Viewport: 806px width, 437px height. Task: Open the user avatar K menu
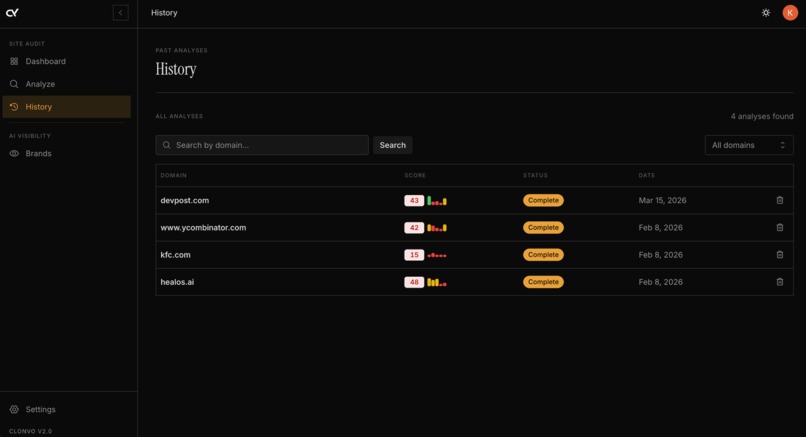tap(790, 13)
